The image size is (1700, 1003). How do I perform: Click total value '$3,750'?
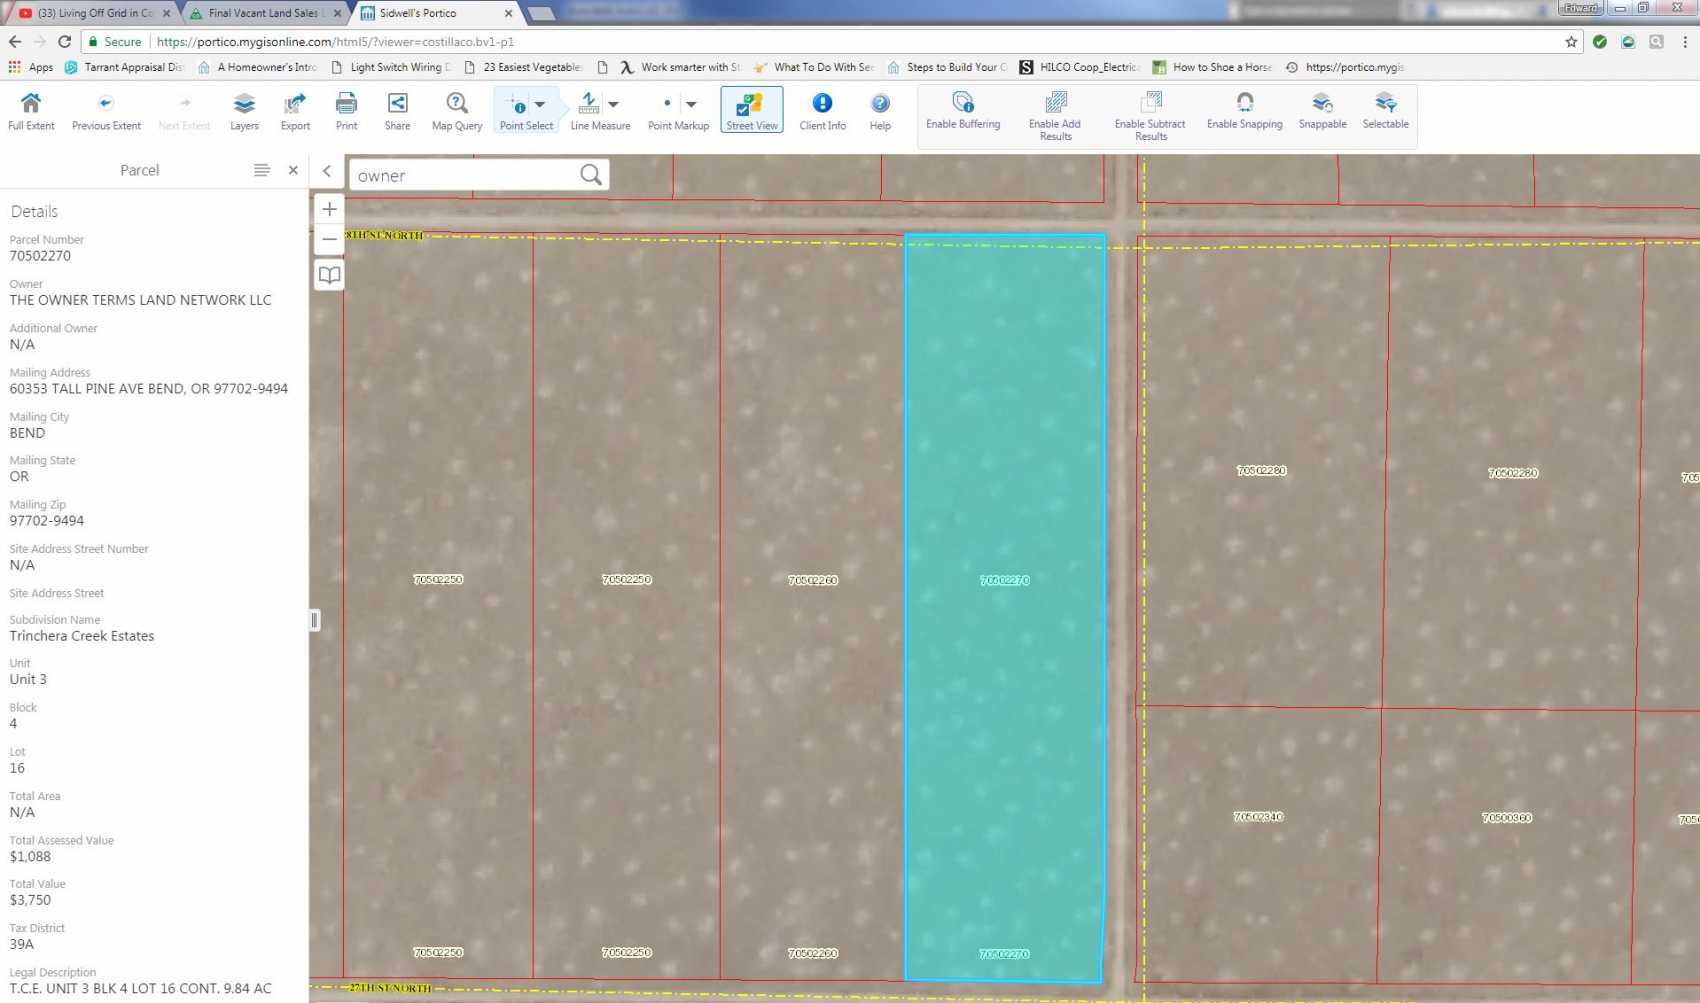30,900
